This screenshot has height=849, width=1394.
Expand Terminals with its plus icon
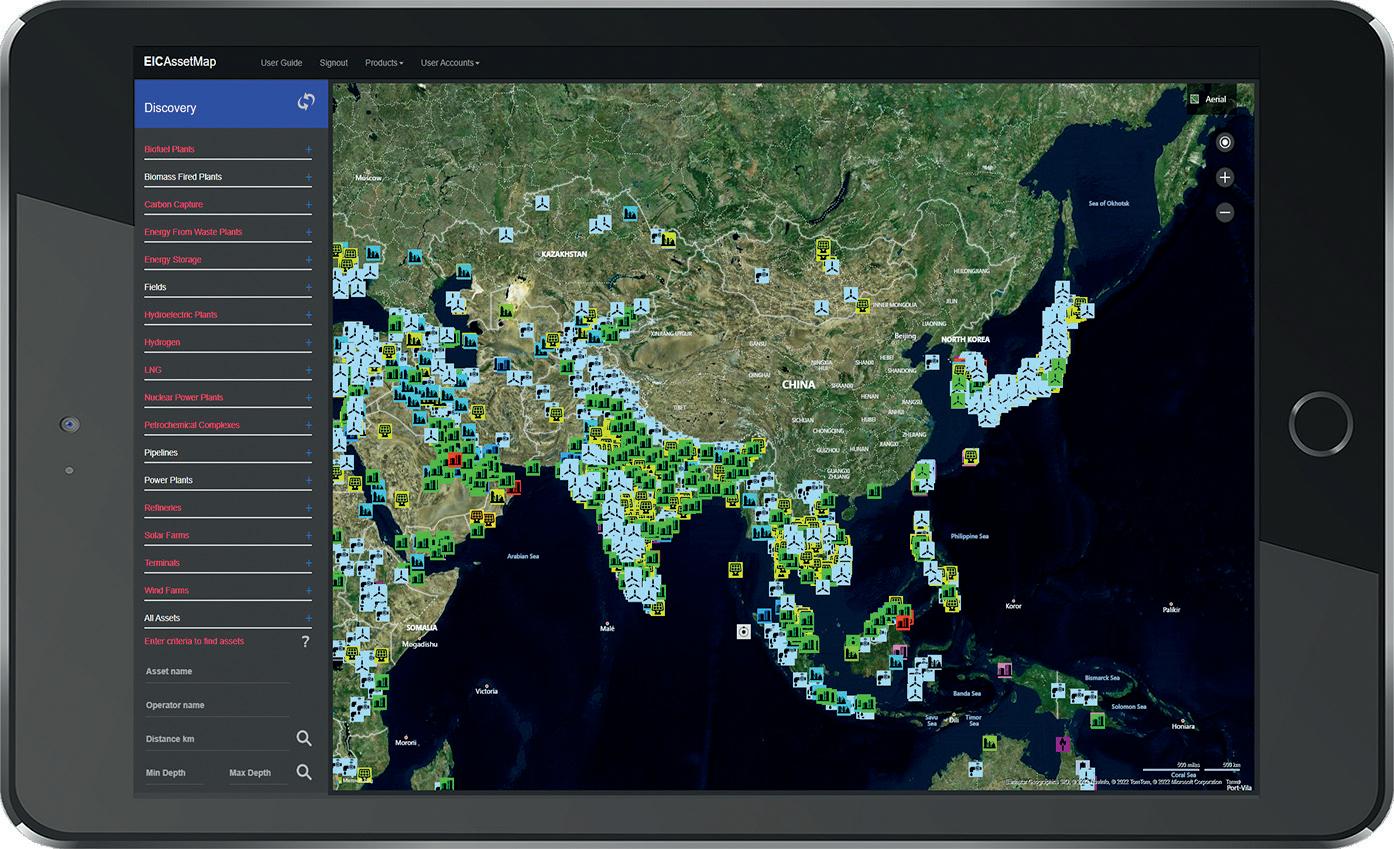click(308, 563)
